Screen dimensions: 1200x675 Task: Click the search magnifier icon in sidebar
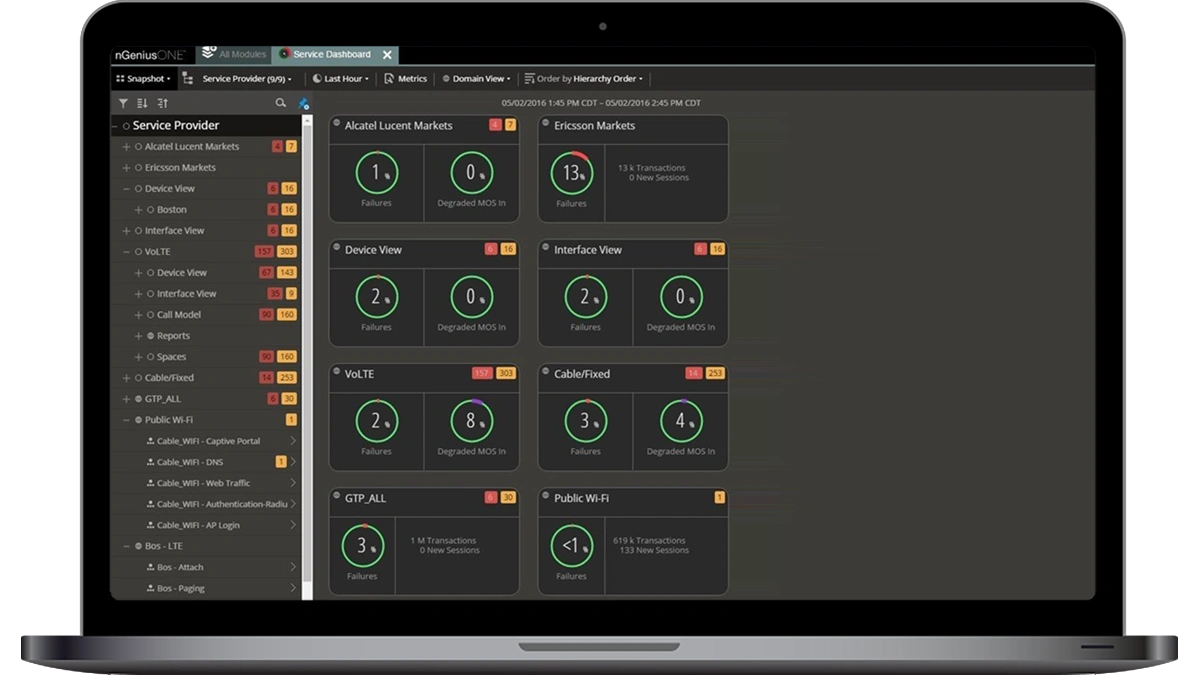[281, 103]
